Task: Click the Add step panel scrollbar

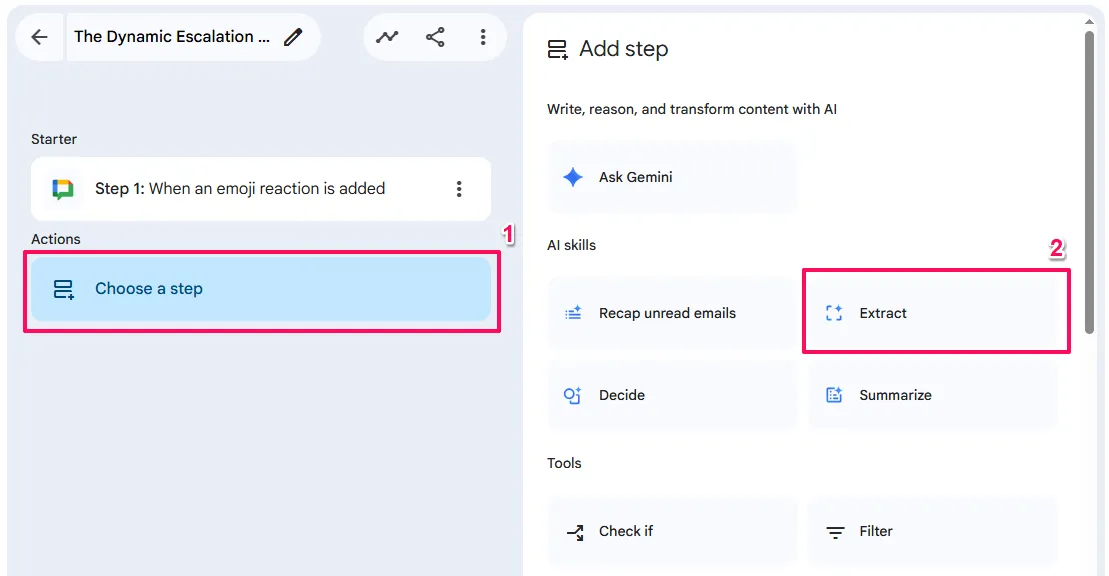Action: click(x=1089, y=180)
